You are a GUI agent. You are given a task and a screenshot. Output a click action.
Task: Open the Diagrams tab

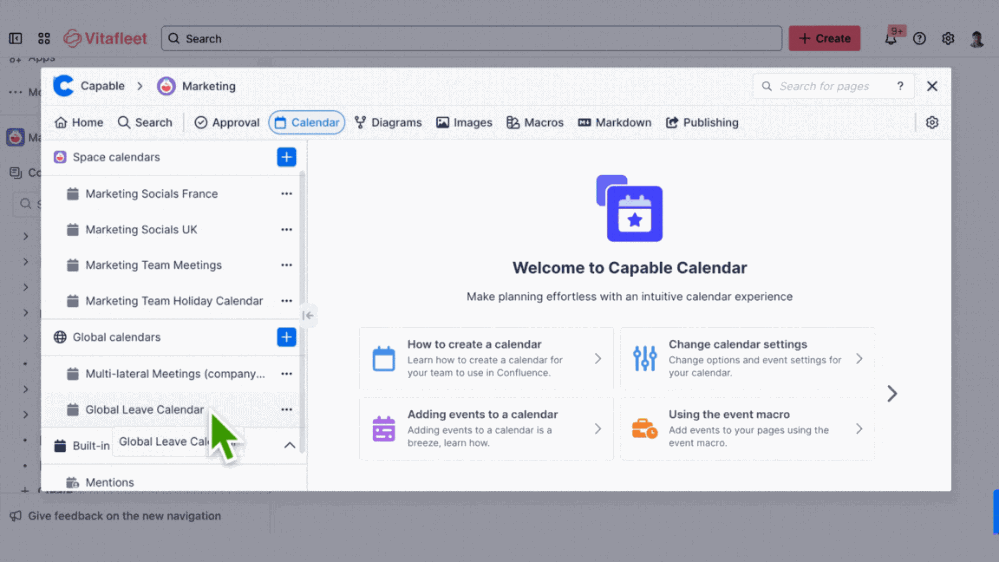(x=388, y=122)
